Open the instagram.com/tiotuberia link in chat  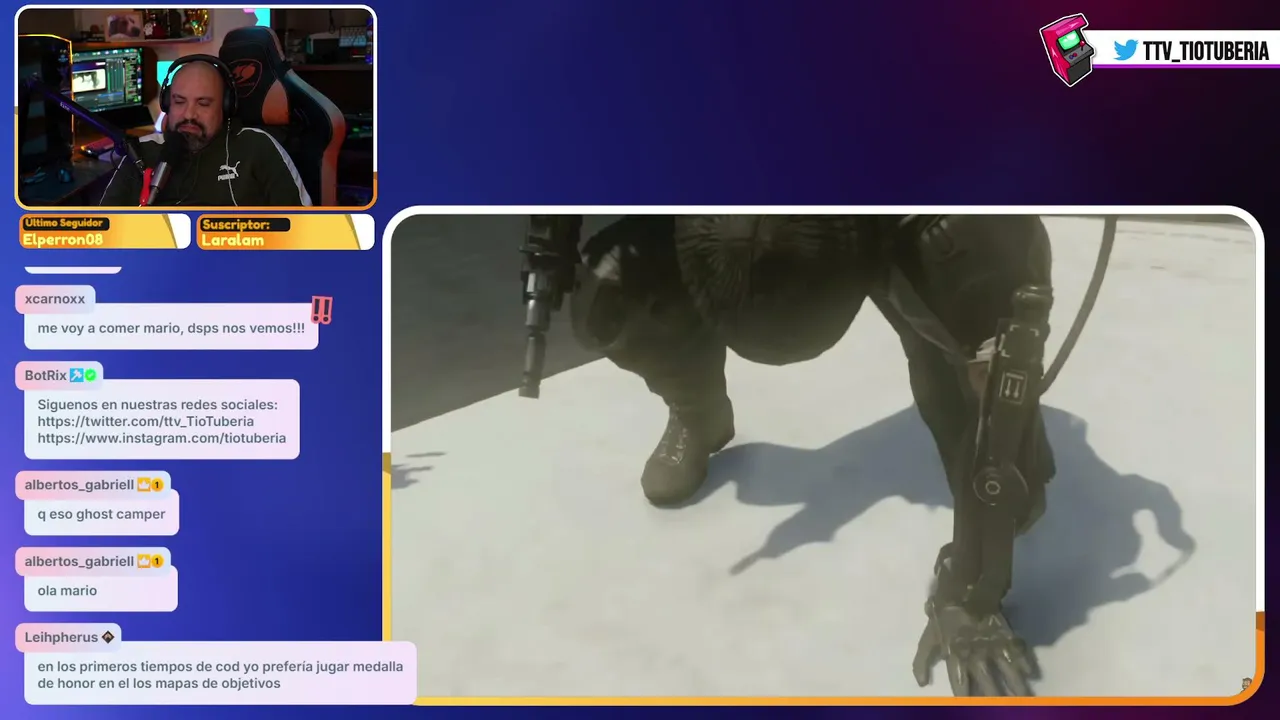162,438
